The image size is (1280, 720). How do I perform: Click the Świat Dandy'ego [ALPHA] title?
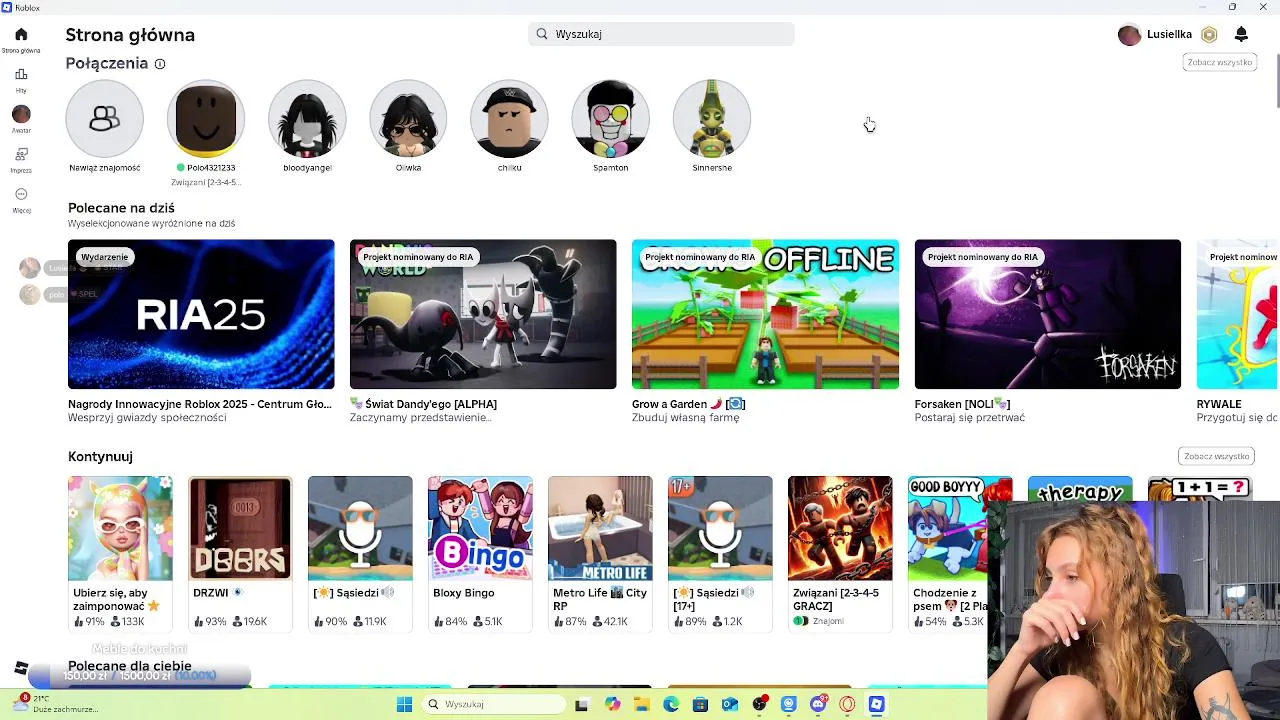[x=423, y=404]
